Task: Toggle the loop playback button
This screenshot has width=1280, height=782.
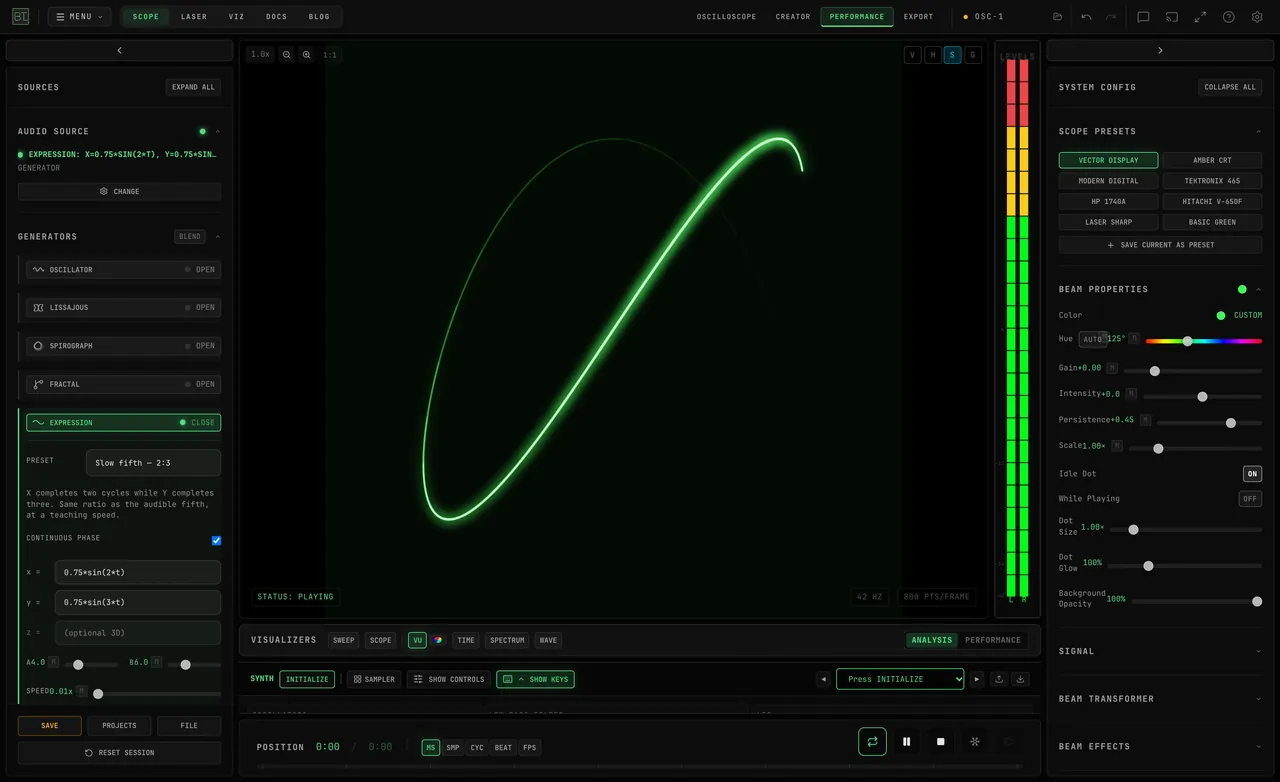Action: point(872,741)
